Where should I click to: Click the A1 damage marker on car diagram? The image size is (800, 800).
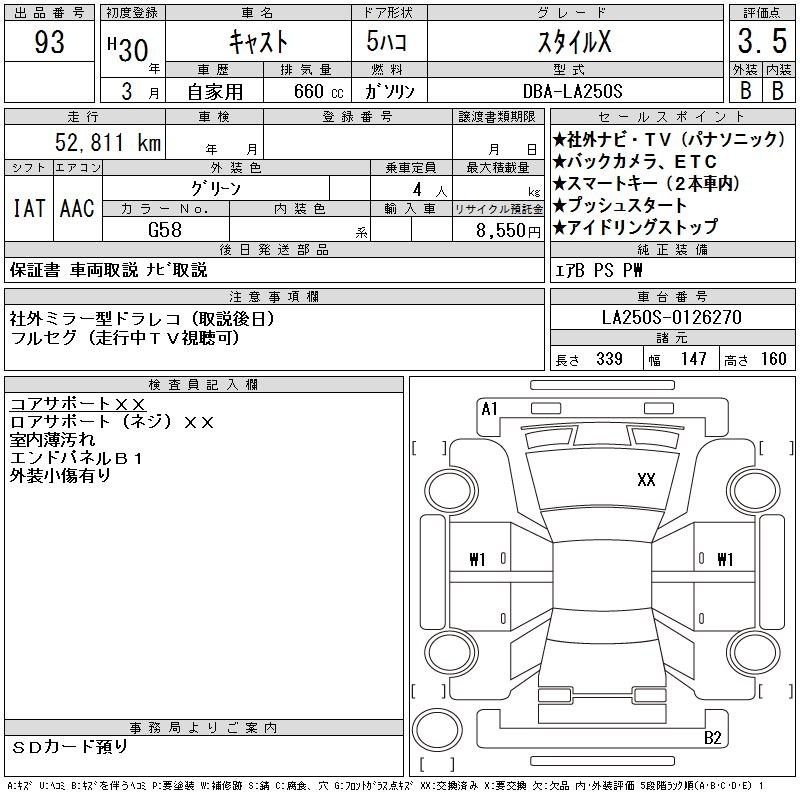click(x=489, y=408)
